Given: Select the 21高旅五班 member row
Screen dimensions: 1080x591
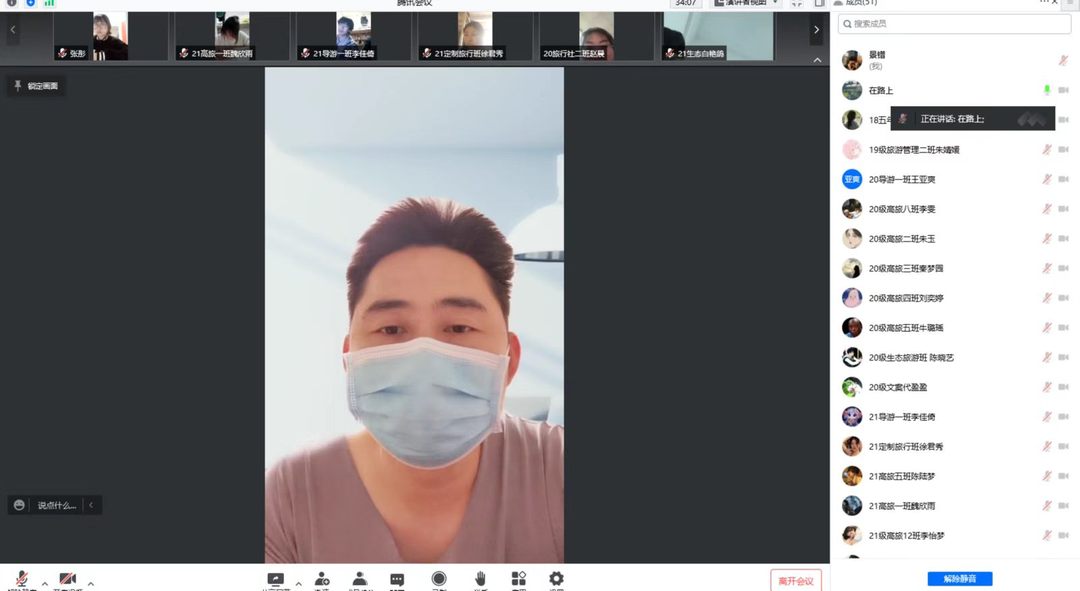Looking at the screenshot, I should click(x=955, y=476).
